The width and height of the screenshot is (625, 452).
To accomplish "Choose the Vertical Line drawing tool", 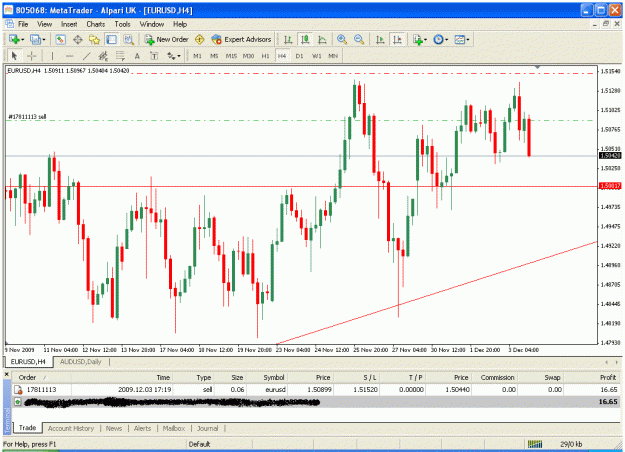I will [52, 56].
